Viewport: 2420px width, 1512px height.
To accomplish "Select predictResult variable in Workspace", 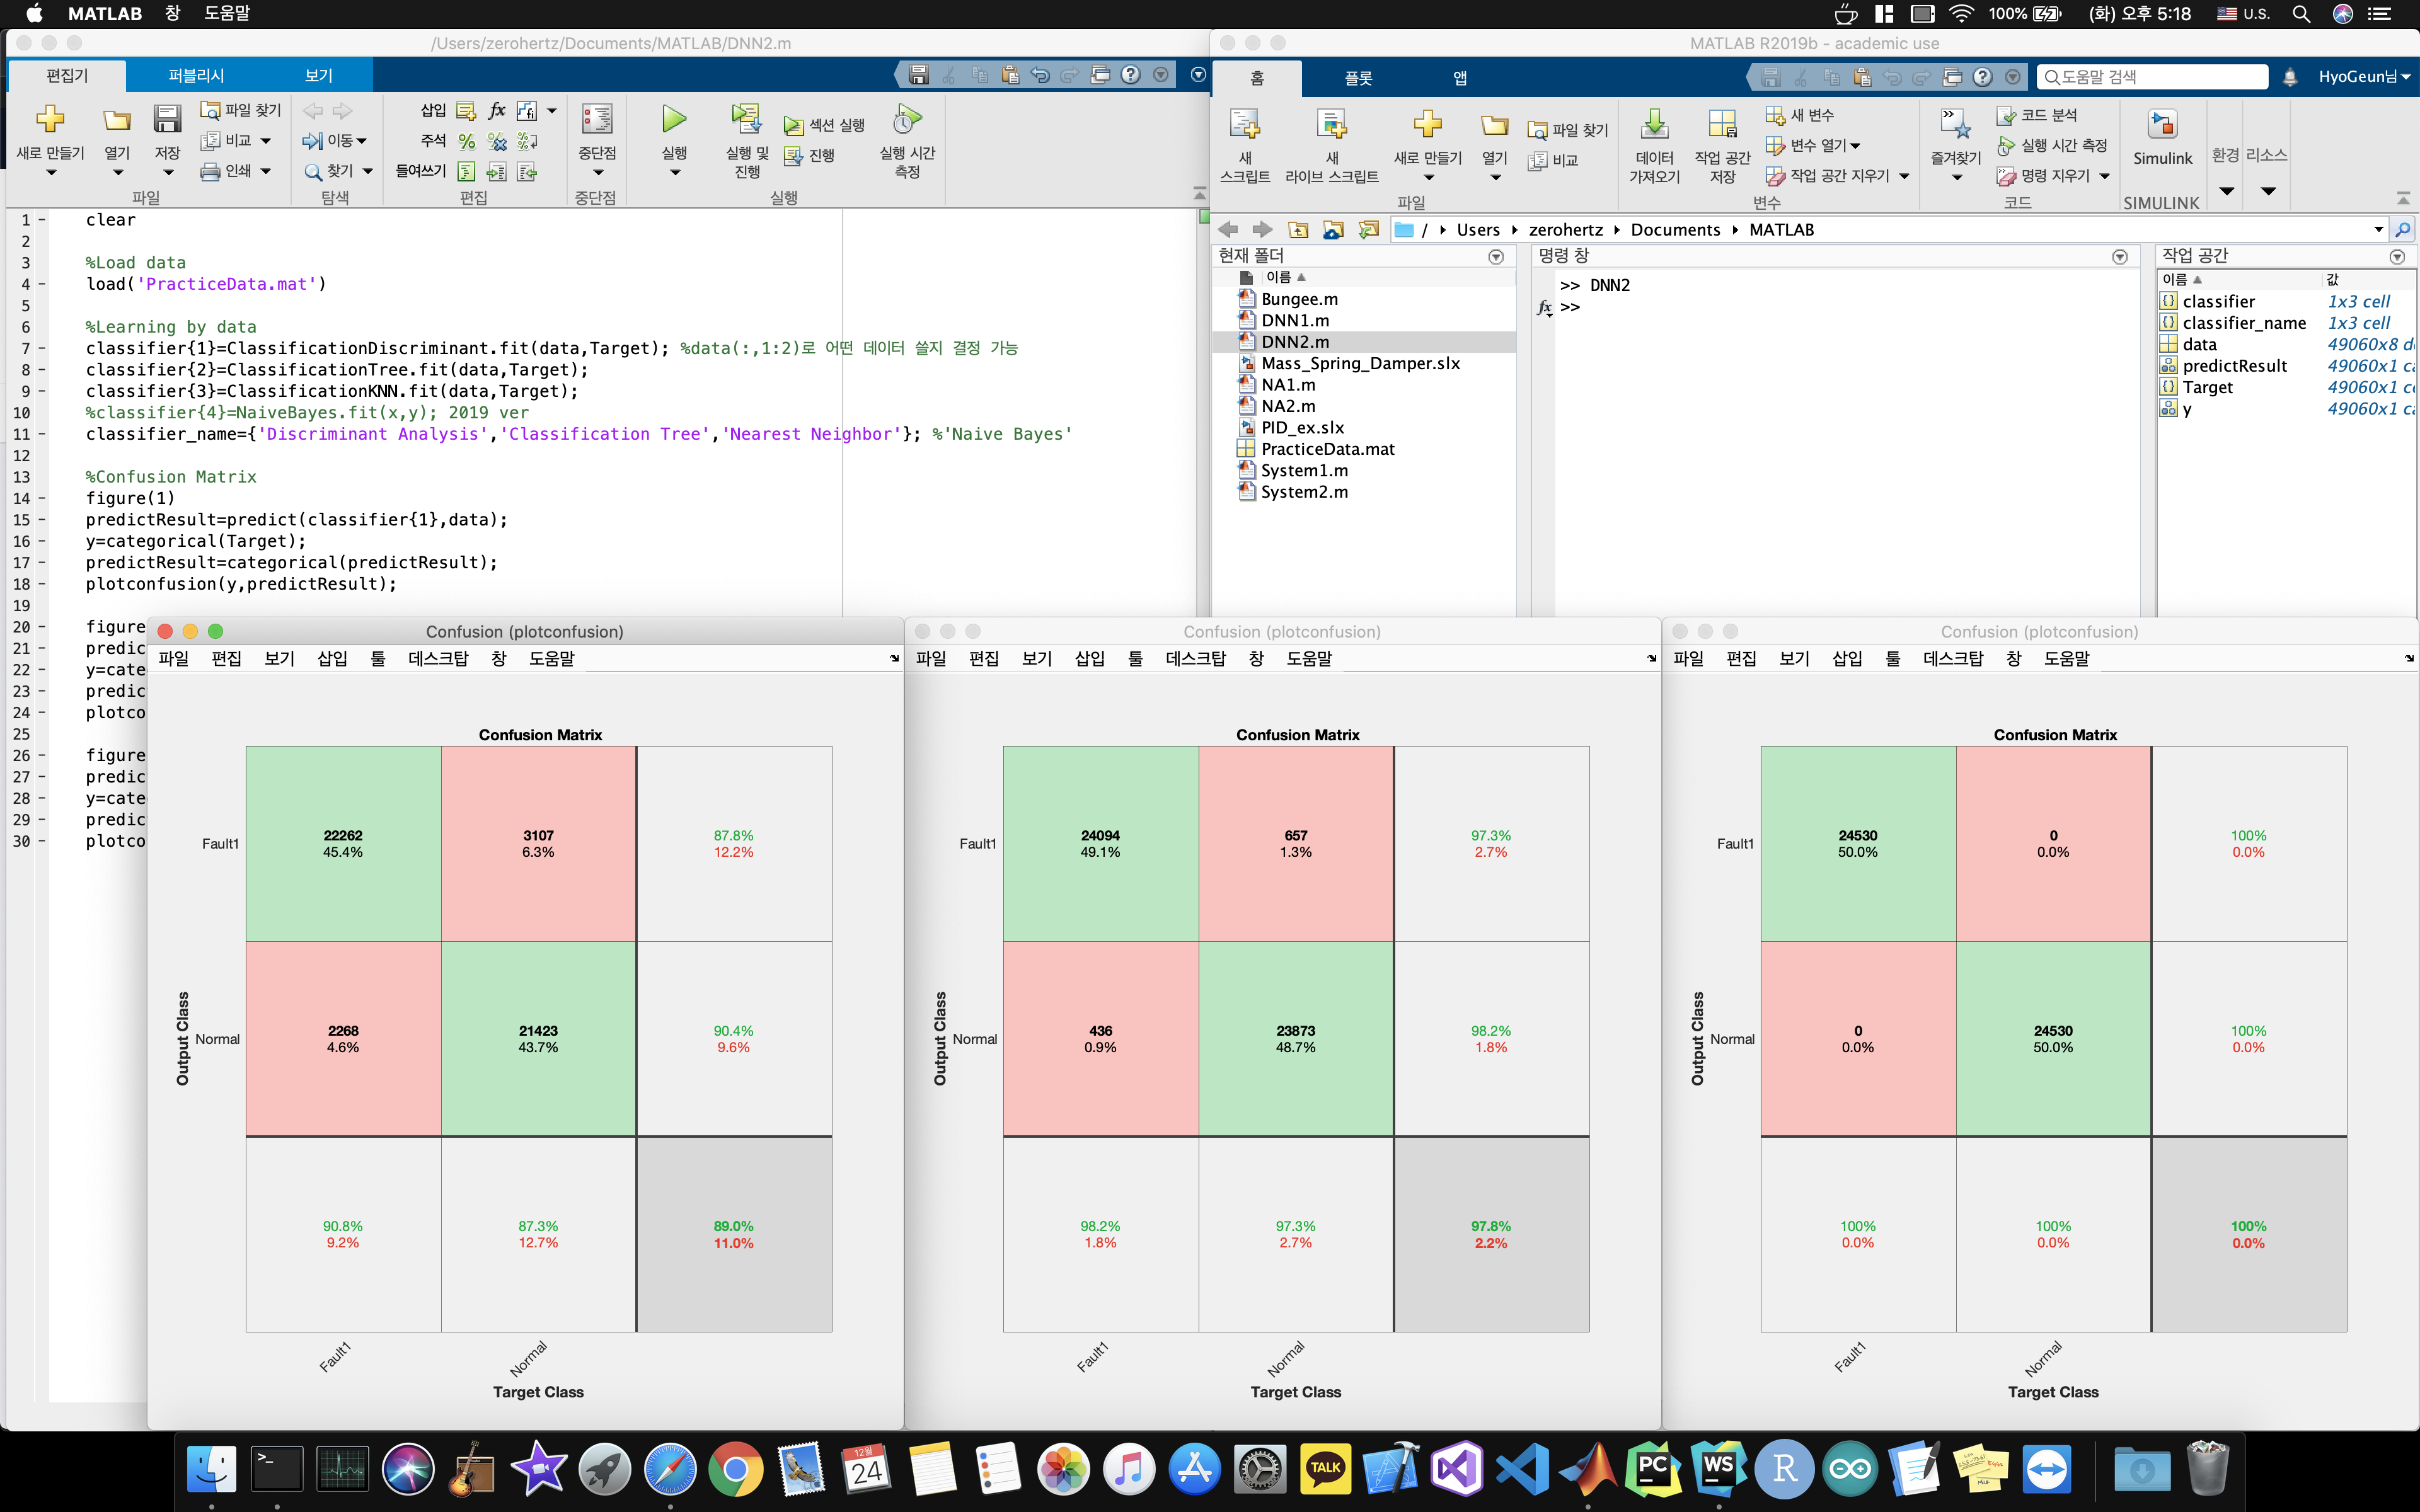I will click(2234, 366).
